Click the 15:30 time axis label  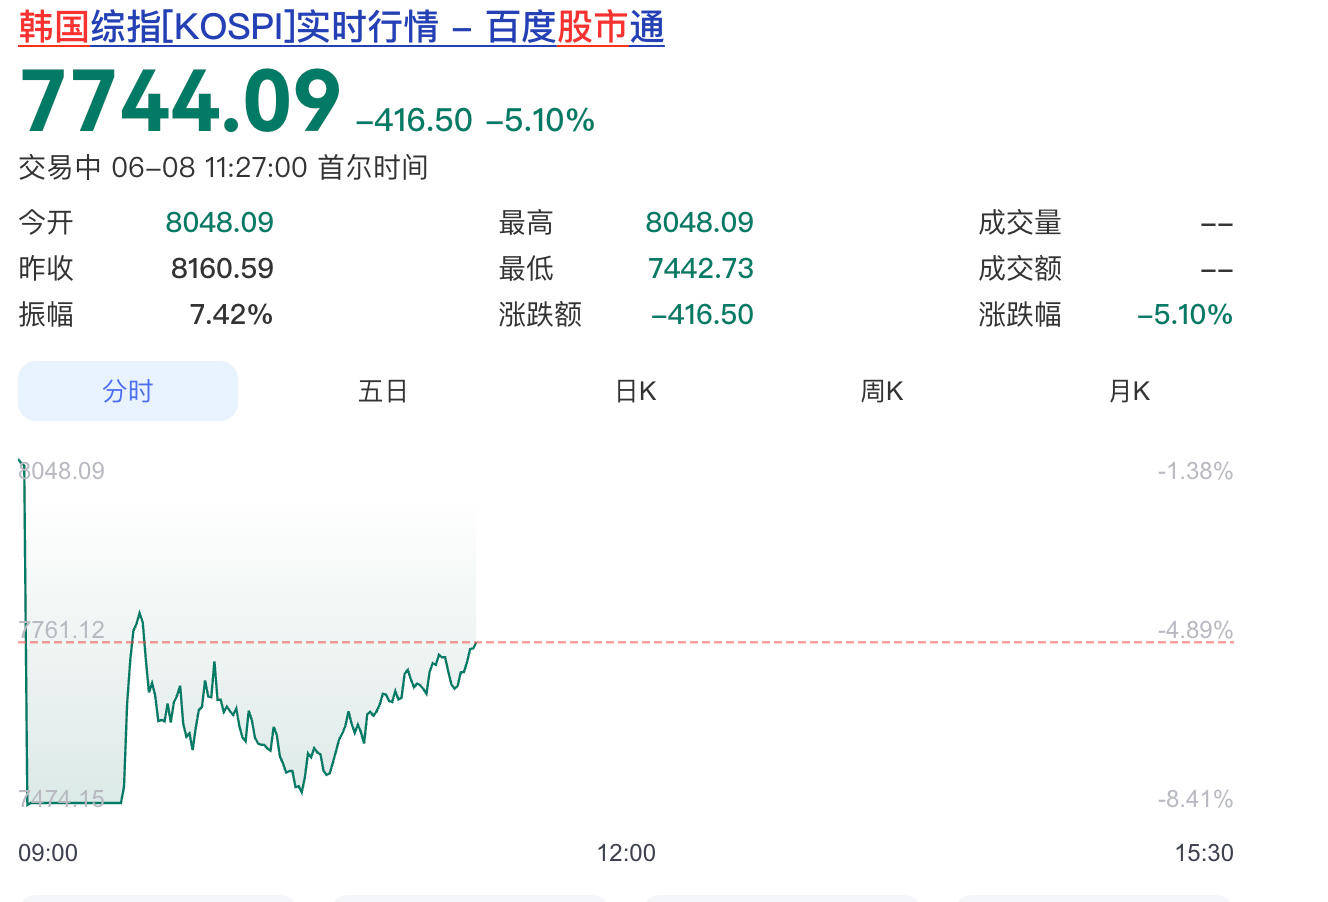click(x=1204, y=853)
